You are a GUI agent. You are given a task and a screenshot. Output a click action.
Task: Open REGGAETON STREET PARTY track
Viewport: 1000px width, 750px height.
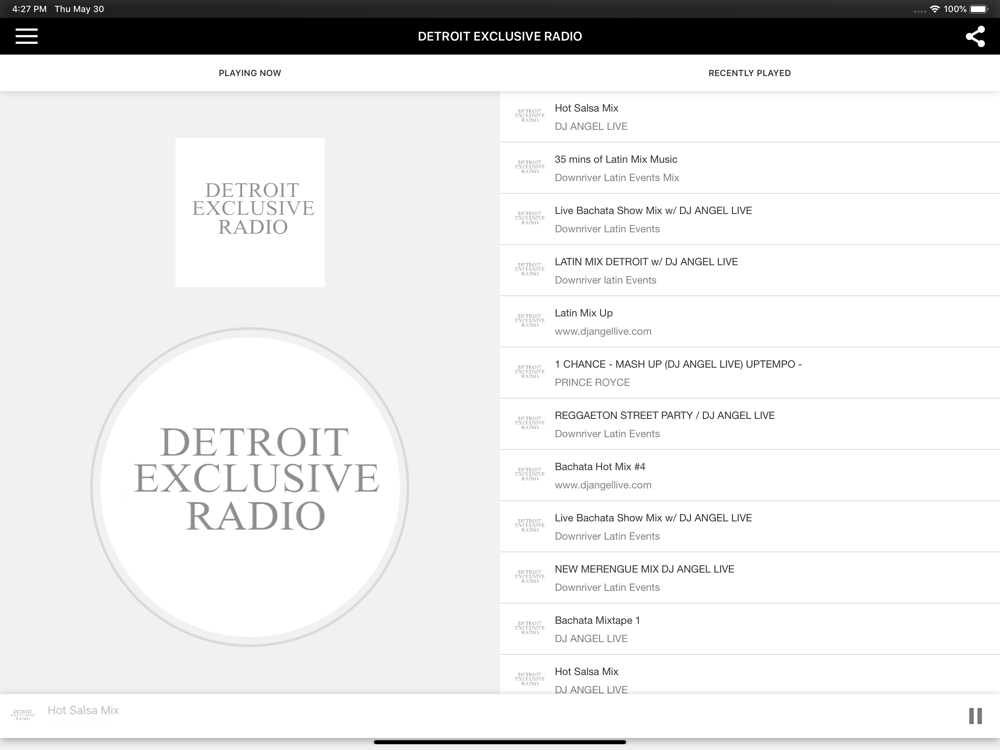750,424
